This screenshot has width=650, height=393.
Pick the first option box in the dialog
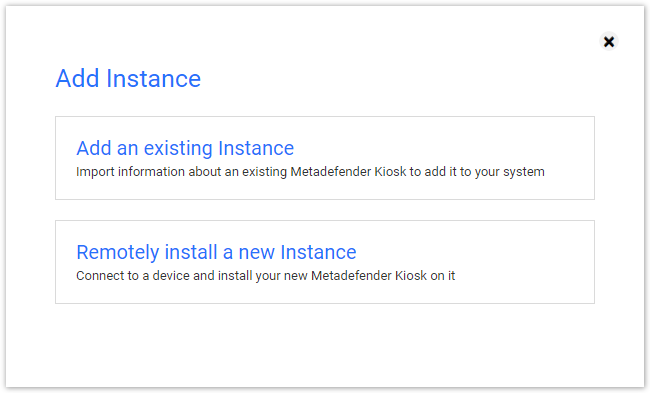click(x=325, y=158)
